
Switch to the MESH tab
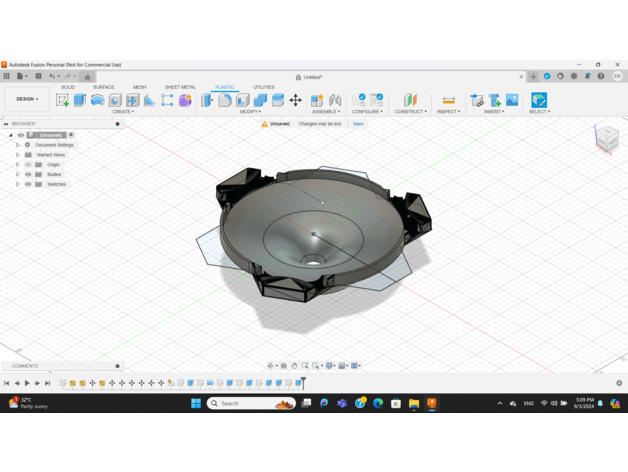tap(139, 87)
